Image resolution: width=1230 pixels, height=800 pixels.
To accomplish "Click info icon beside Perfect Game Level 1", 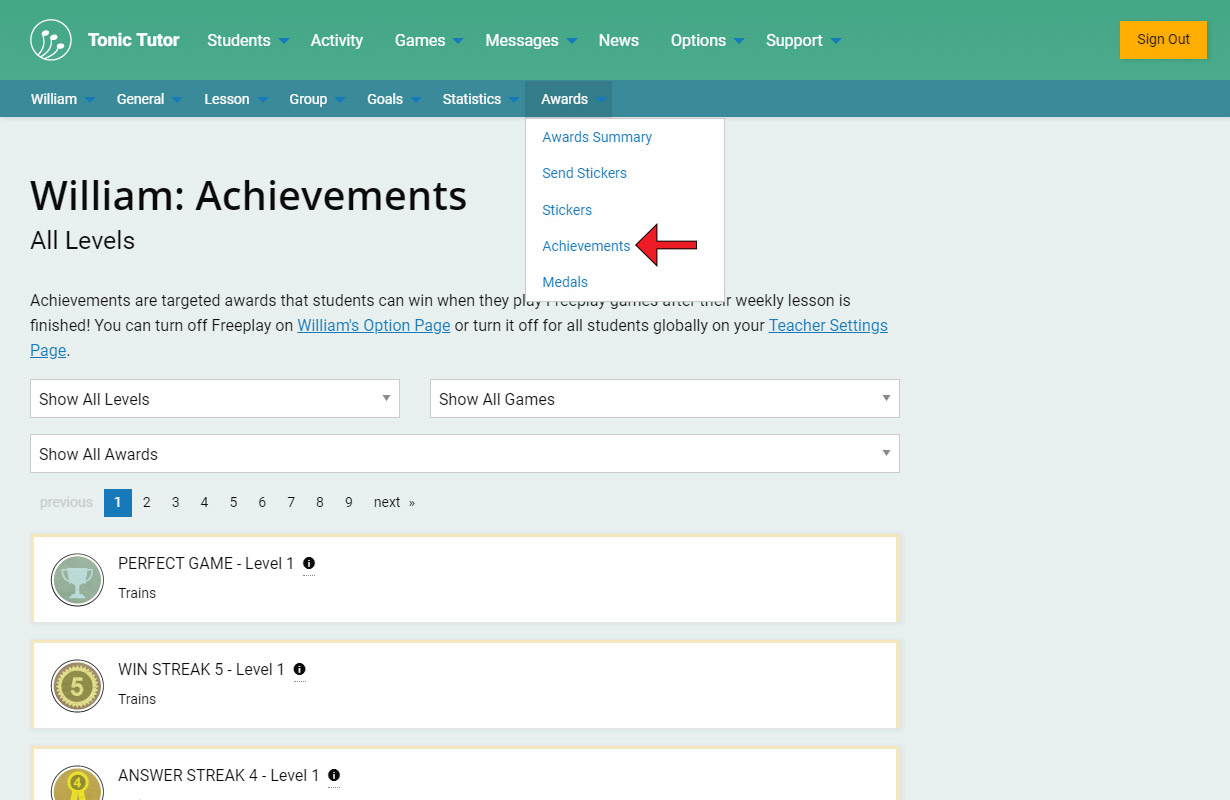I will tap(309, 563).
